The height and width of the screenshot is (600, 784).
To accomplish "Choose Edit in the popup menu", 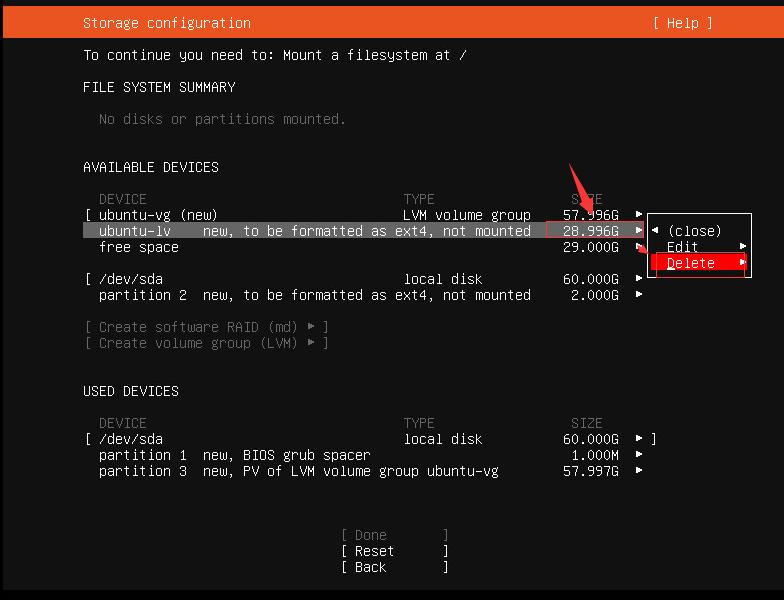I will (x=683, y=247).
